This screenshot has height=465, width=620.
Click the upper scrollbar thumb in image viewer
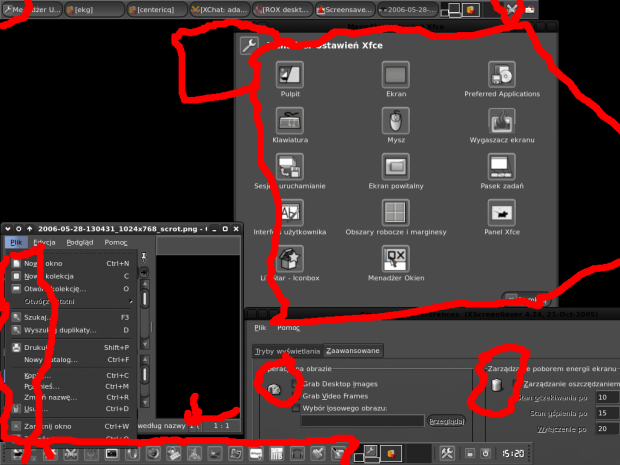coord(145,299)
